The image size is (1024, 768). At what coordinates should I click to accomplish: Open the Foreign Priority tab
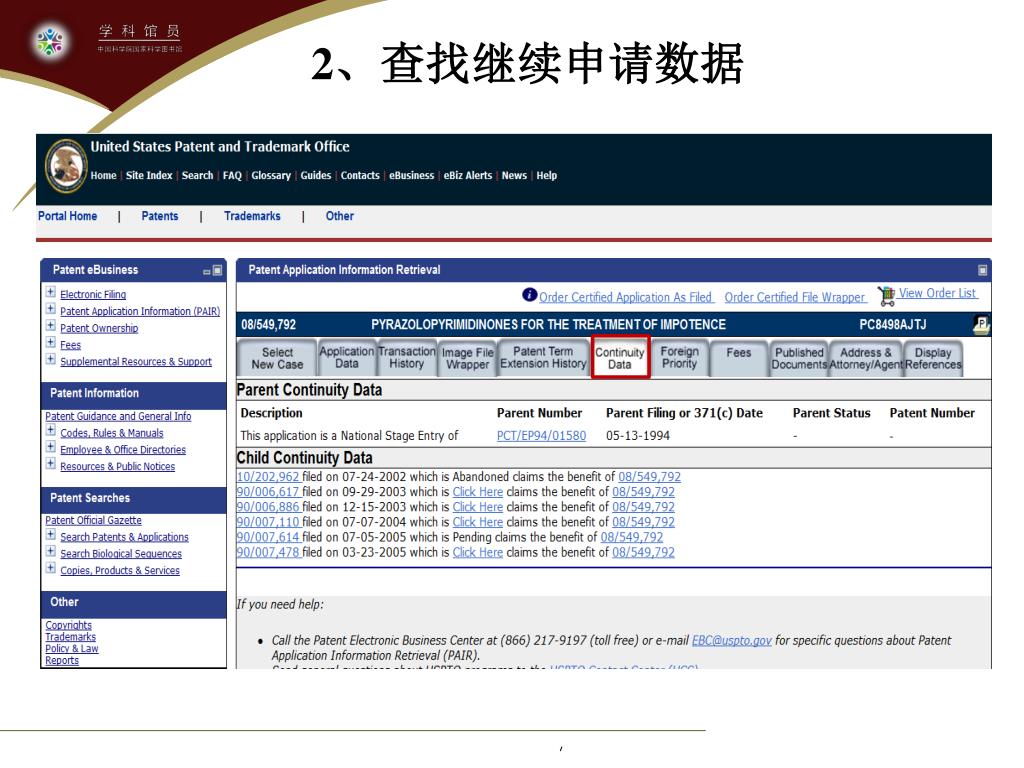coord(679,358)
